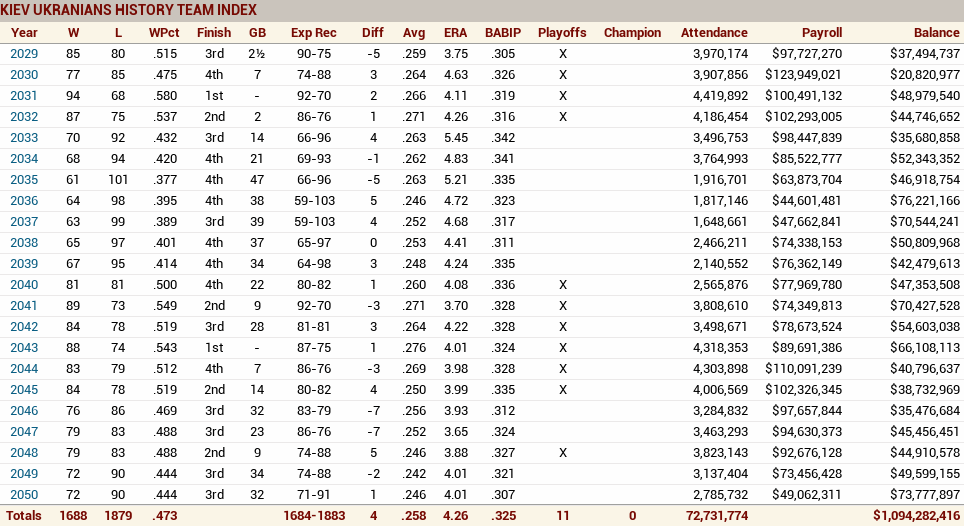Open the 2031 season link

coord(24,96)
